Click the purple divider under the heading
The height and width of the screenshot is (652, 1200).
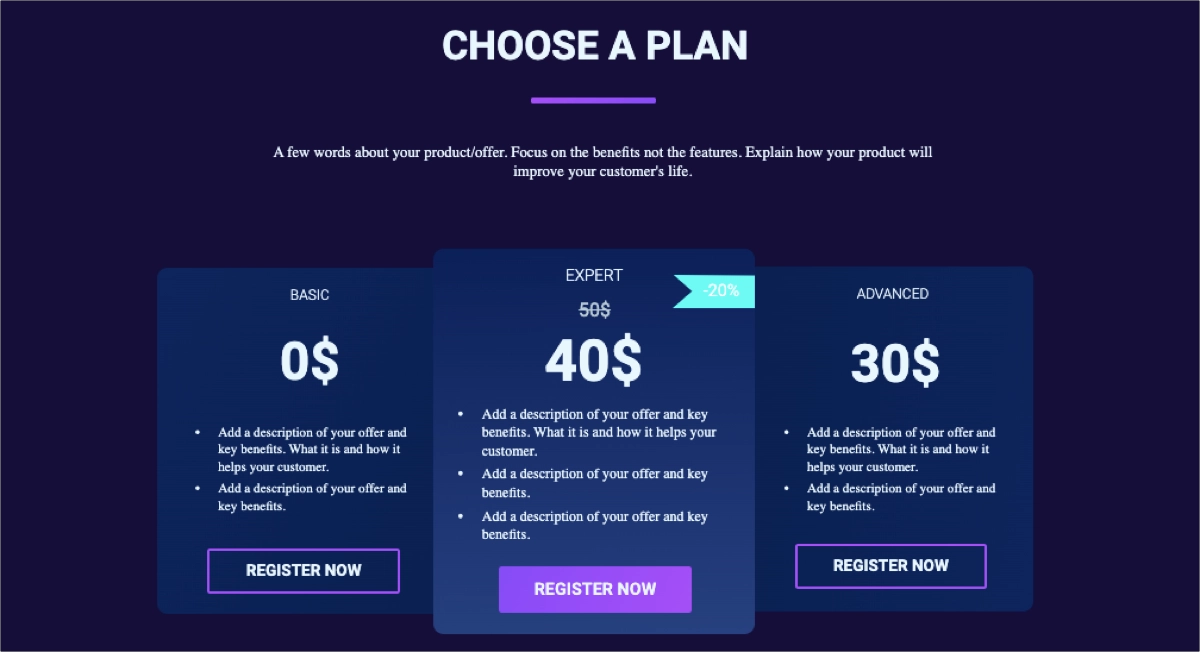point(593,100)
